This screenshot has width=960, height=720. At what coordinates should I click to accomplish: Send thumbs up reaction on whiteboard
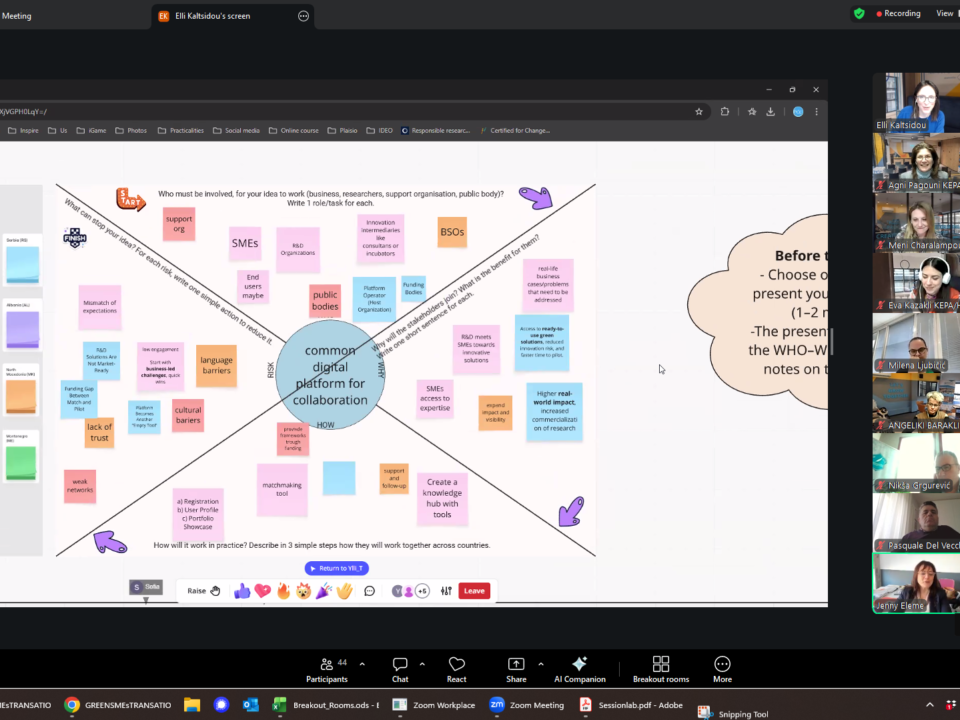[242, 591]
